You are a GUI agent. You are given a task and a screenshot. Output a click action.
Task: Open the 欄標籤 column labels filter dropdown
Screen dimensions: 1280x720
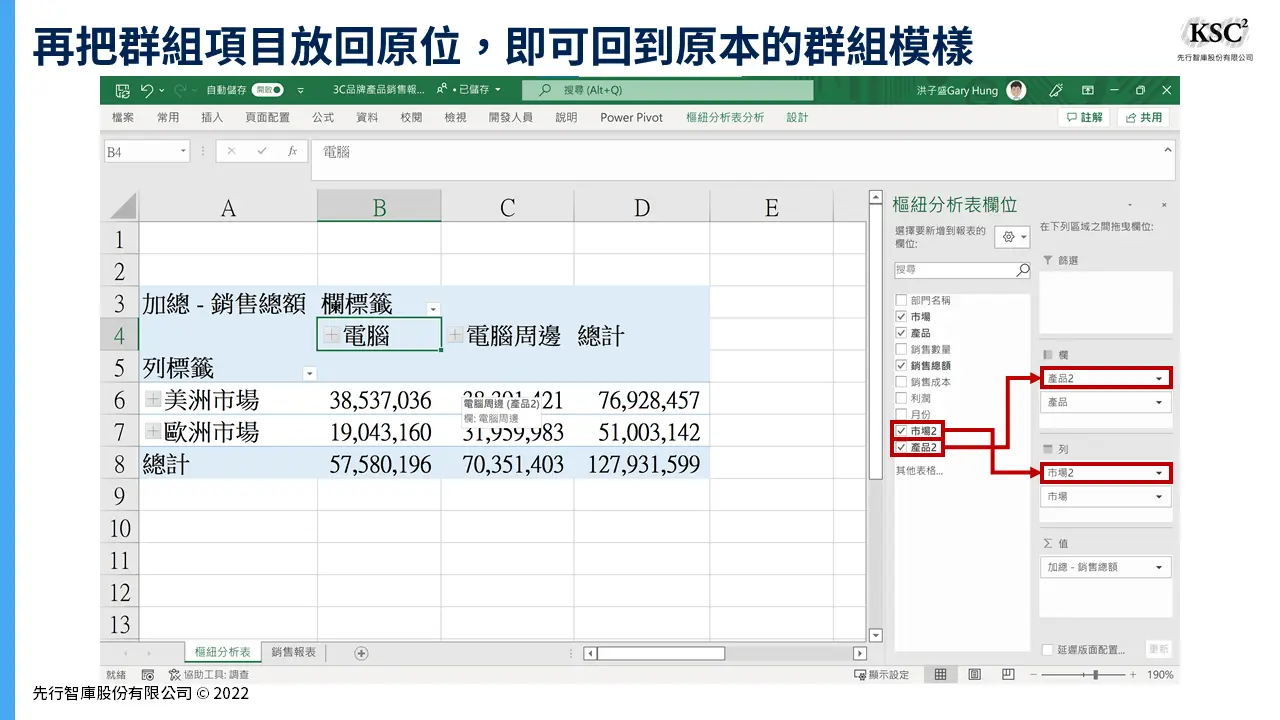click(x=432, y=309)
